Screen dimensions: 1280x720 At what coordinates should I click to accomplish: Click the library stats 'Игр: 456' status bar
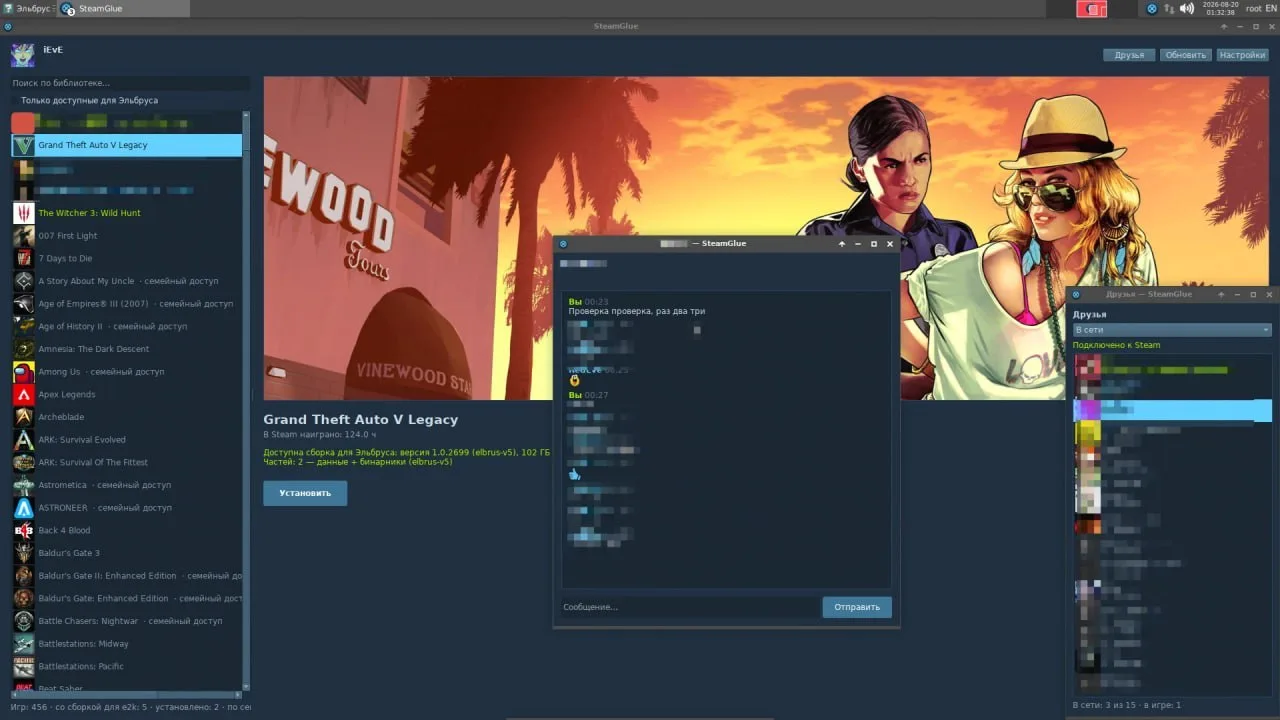pyautogui.click(x=130, y=707)
